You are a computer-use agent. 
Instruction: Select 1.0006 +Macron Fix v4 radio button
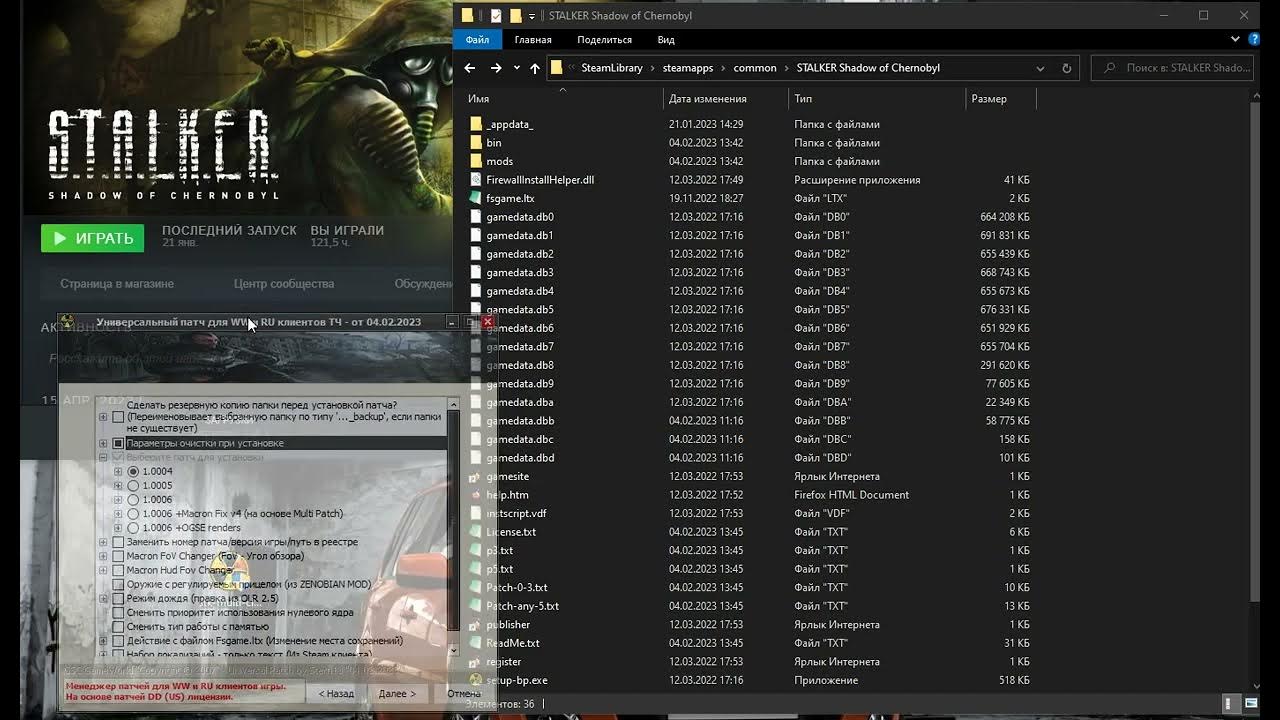(x=133, y=513)
